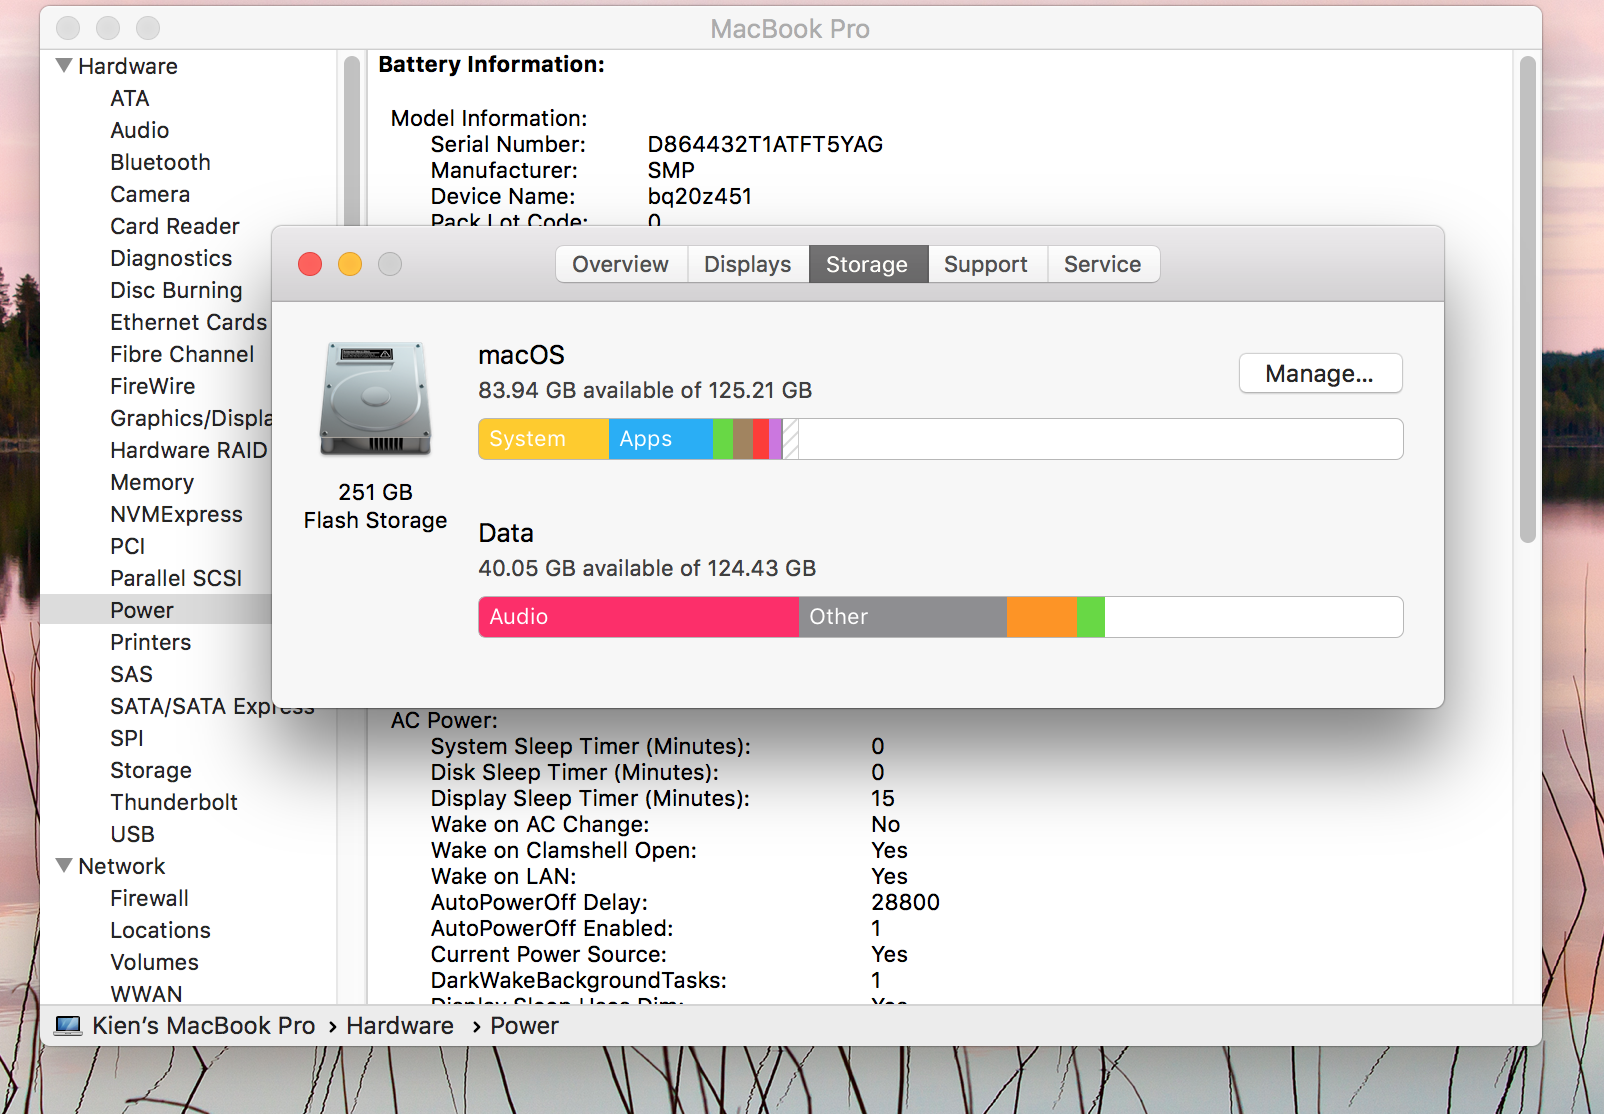The image size is (1604, 1114).
Task: Select Disc Burning in the sidebar
Action: click(x=176, y=290)
